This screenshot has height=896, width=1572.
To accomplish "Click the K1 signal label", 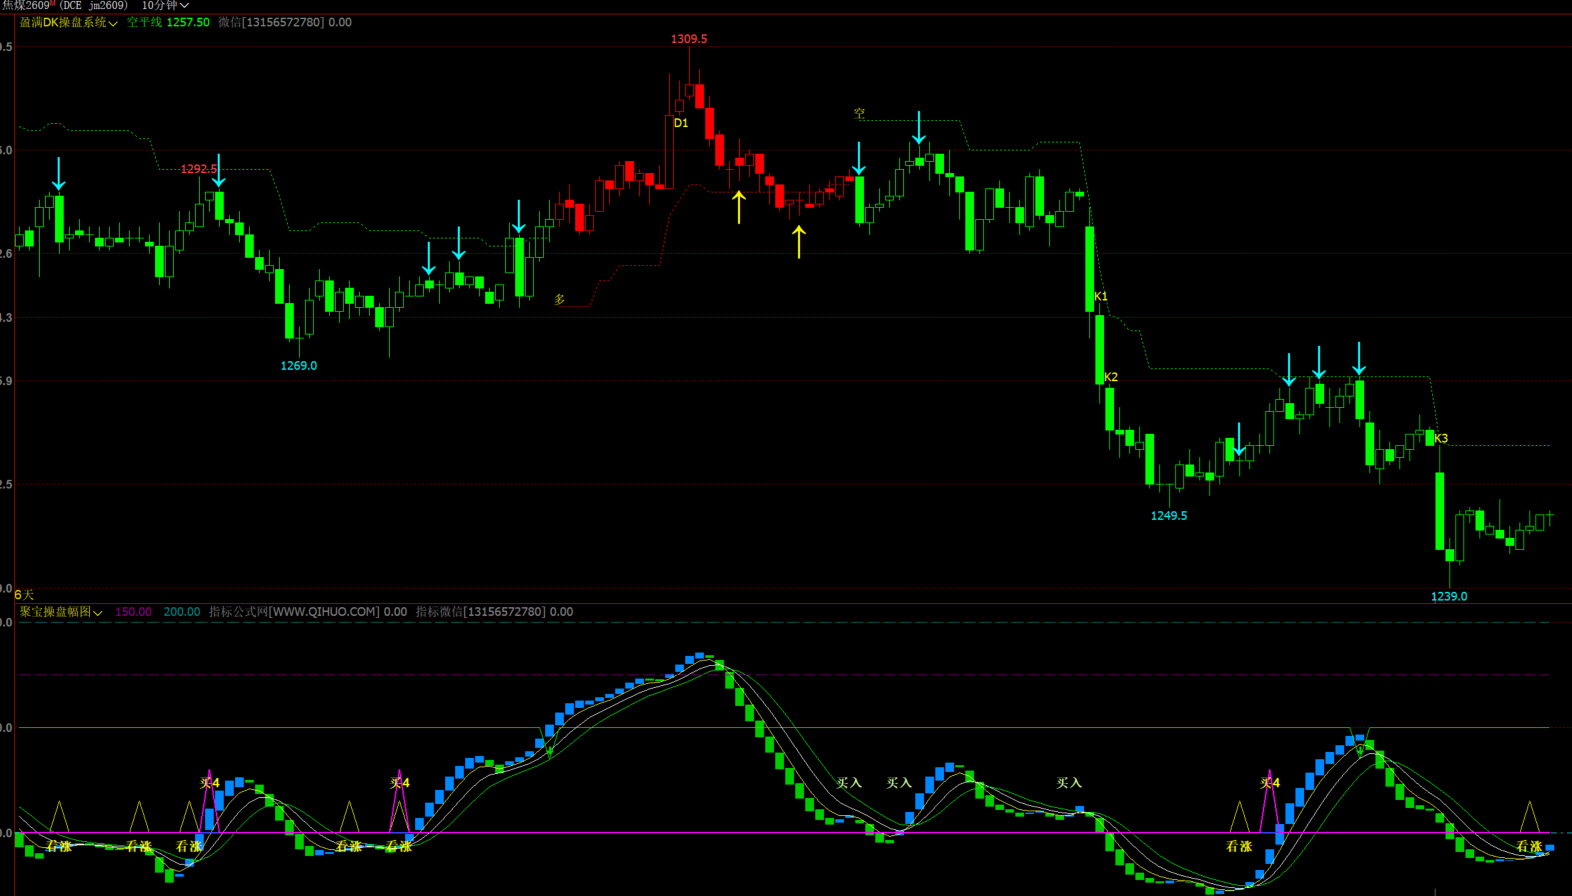I will [1101, 297].
